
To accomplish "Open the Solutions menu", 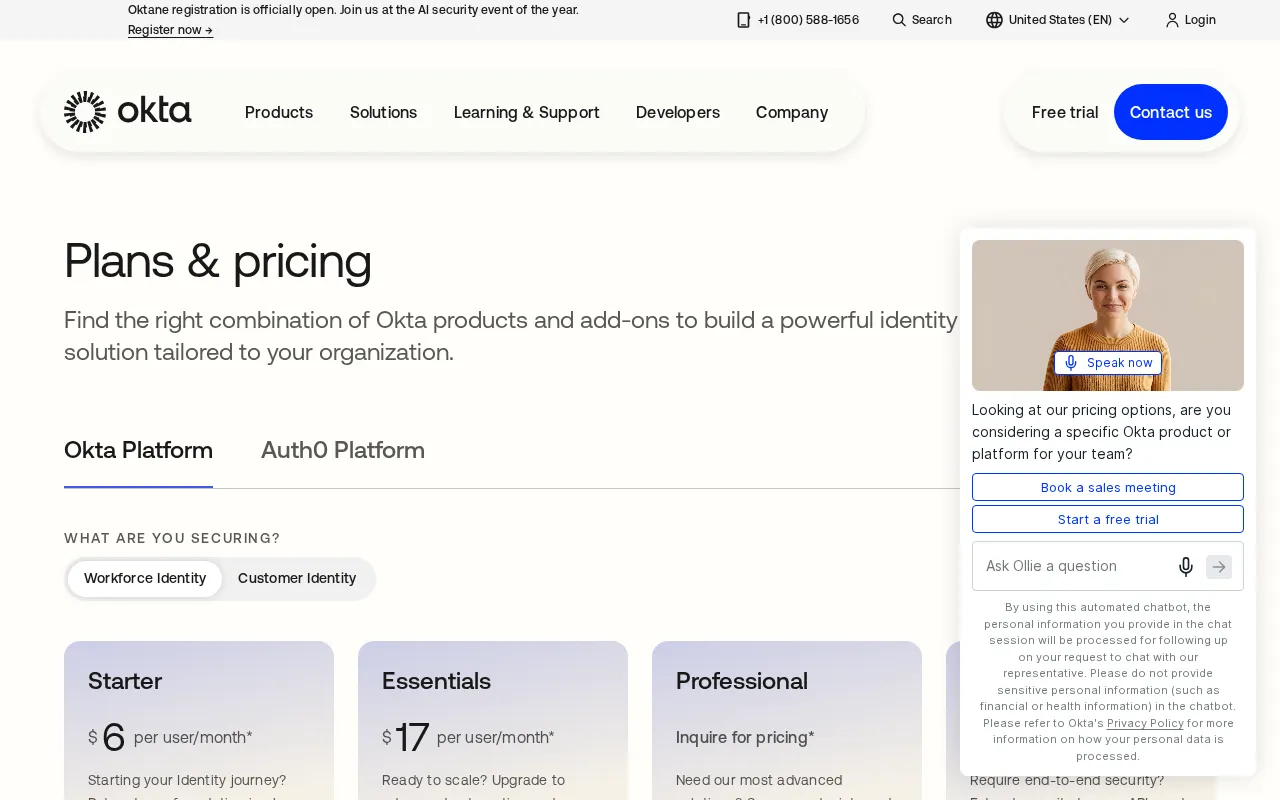I will (x=383, y=112).
